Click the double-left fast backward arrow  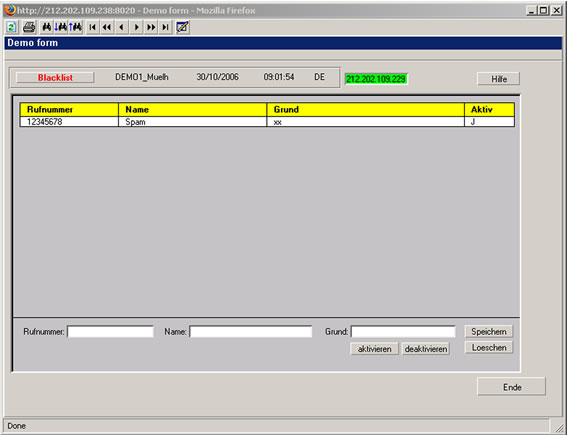(x=107, y=27)
